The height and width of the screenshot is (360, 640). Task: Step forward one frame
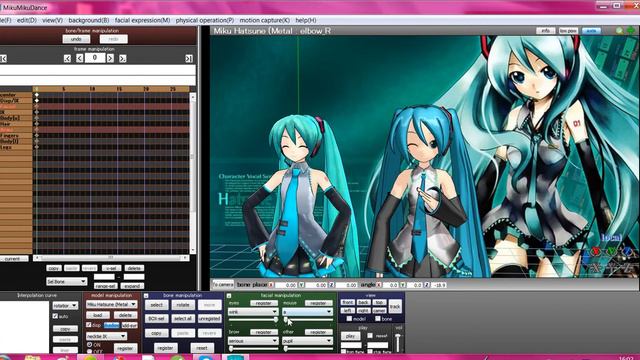110,59
